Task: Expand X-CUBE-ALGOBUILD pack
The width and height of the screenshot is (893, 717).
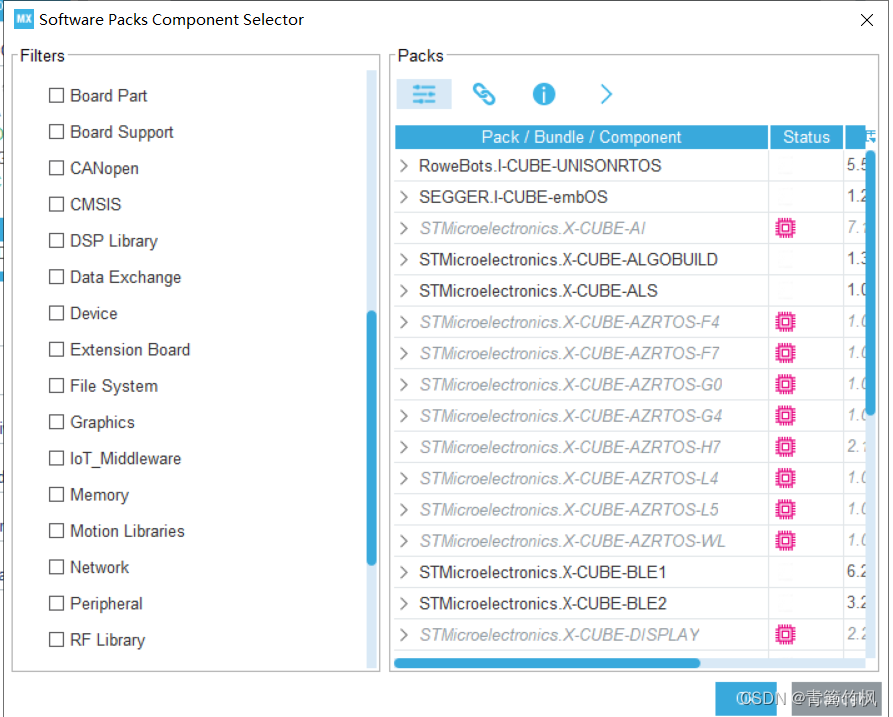Action: (x=404, y=260)
